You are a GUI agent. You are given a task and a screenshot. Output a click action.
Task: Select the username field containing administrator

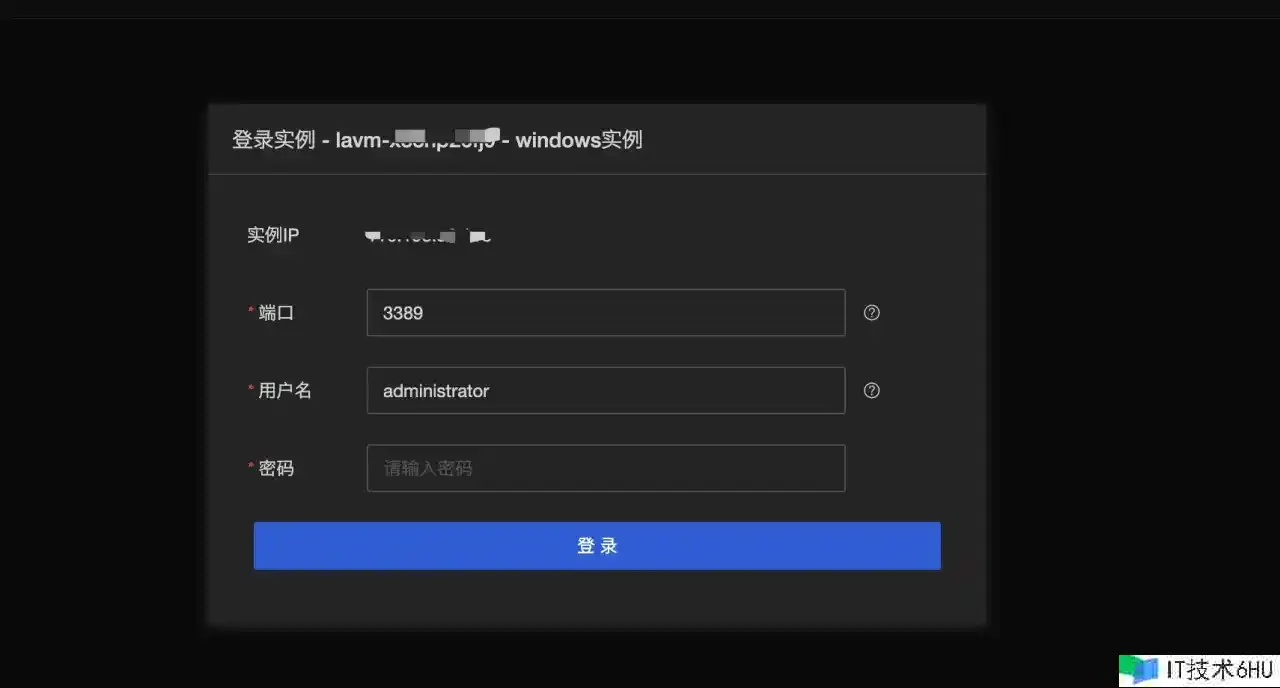pyautogui.click(x=605, y=391)
